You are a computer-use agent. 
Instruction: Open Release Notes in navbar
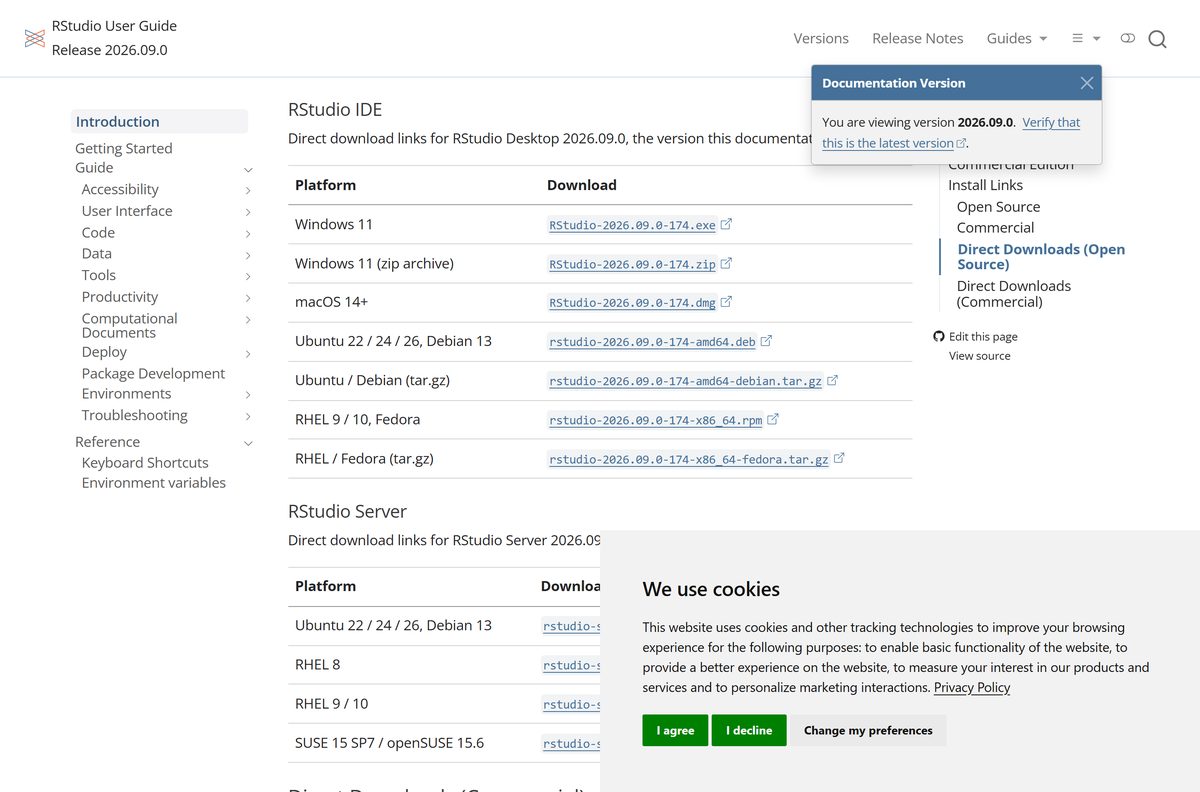coord(917,38)
